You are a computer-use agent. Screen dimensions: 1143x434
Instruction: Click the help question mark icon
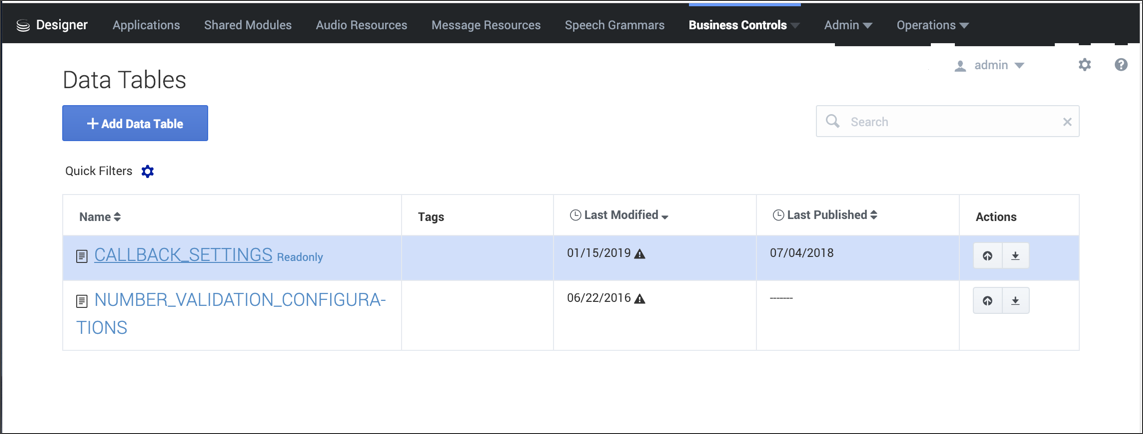1121,65
